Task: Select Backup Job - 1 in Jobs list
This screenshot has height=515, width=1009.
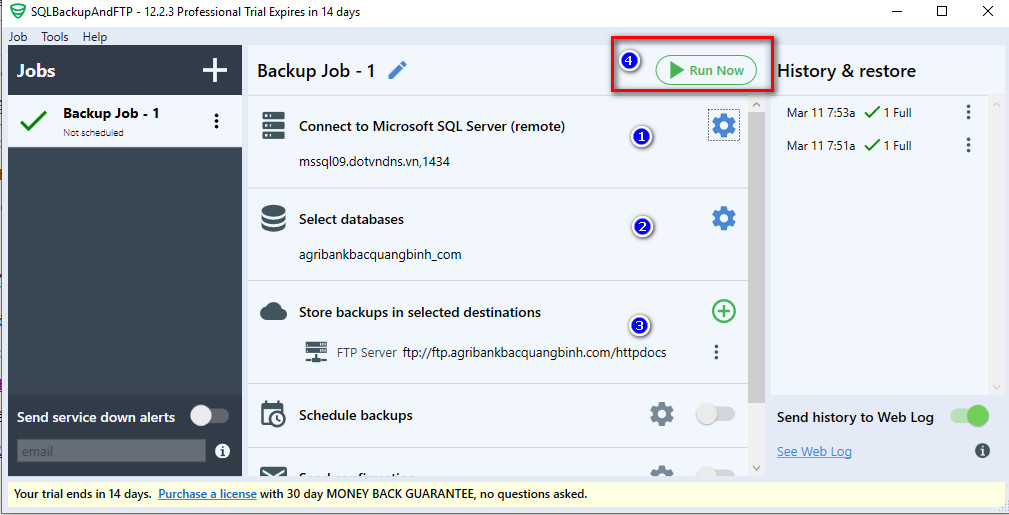Action: 125,121
